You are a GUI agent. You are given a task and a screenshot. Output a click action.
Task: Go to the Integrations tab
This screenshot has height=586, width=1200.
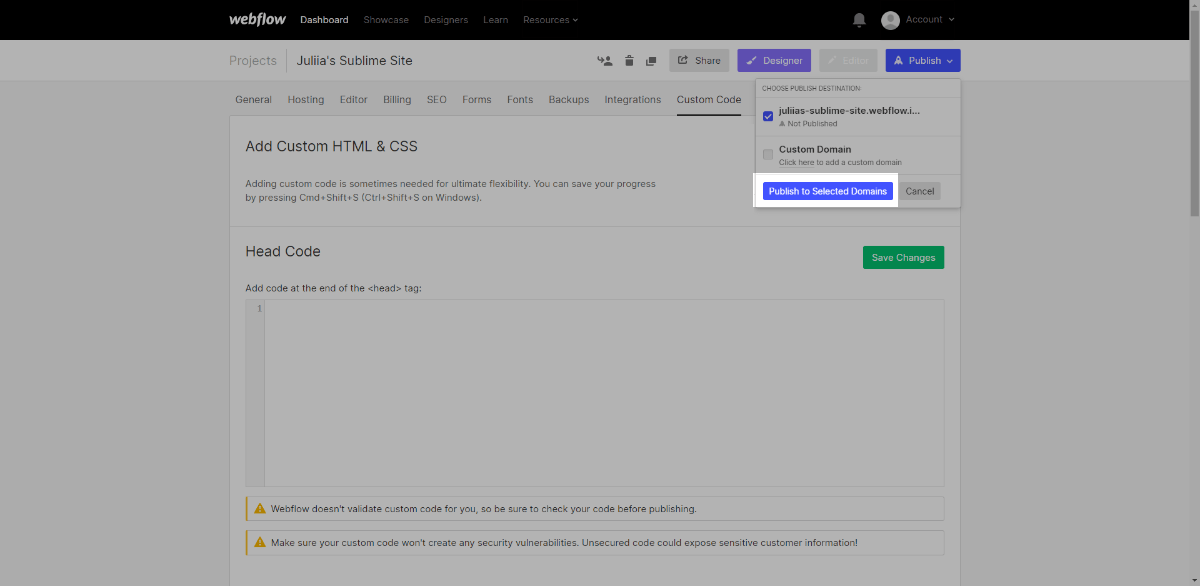(632, 100)
